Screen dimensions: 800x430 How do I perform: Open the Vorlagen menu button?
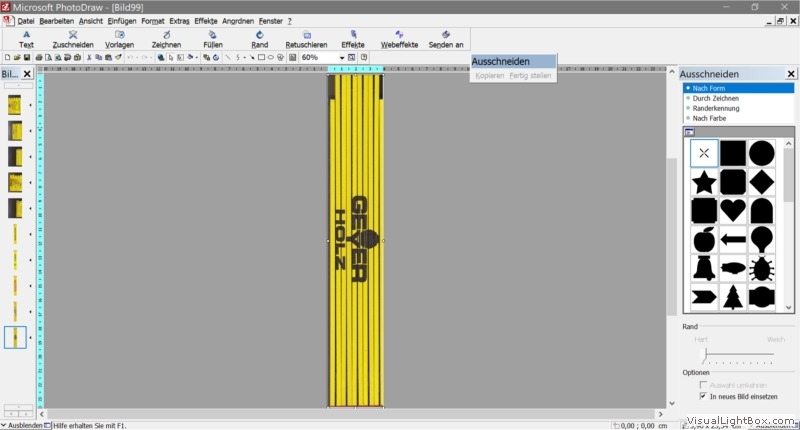(119, 39)
